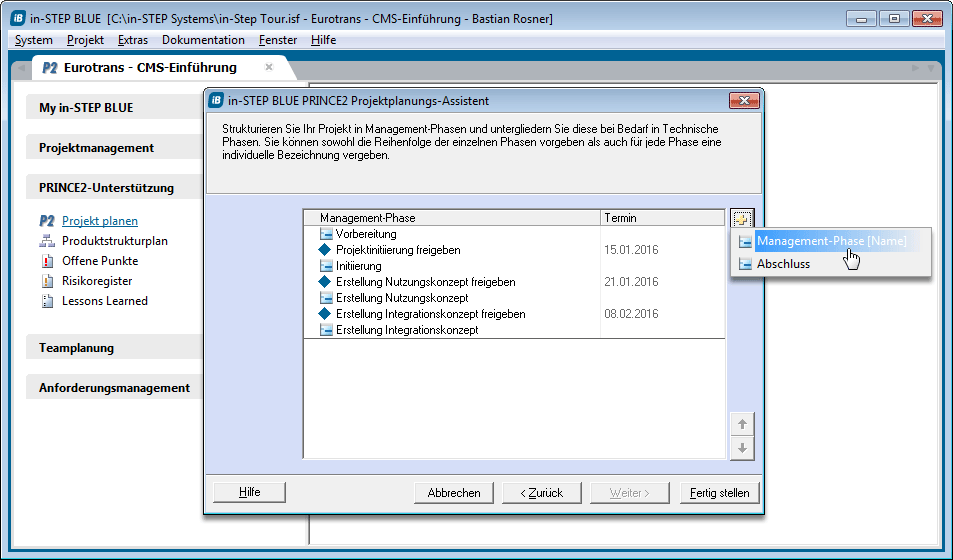This screenshot has width=953, height=560.
Task: Close the Eurotrans - CMS-Einführung tab
Action: [x=269, y=67]
